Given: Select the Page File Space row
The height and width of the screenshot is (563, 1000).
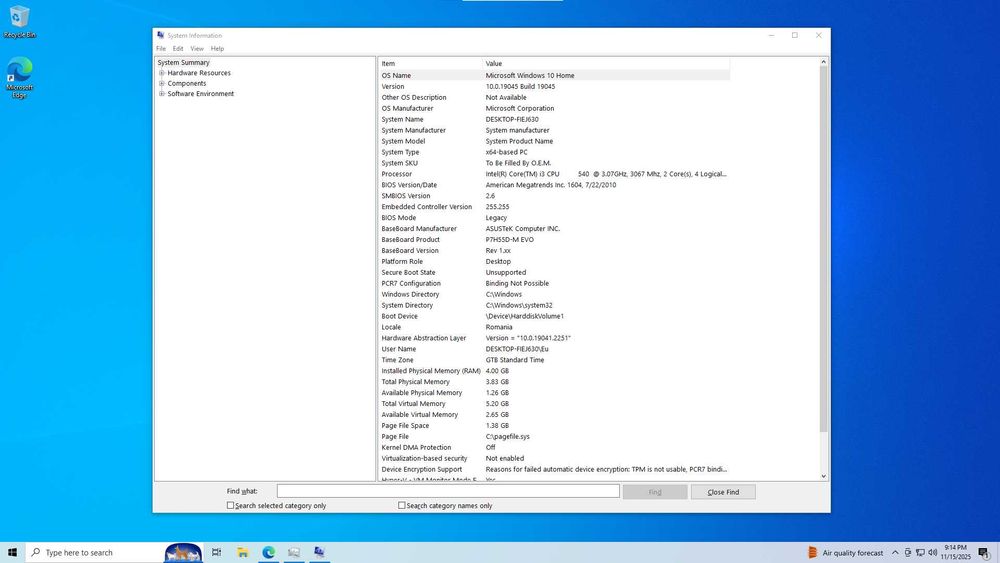Looking at the screenshot, I should pyautogui.click(x=554, y=425).
